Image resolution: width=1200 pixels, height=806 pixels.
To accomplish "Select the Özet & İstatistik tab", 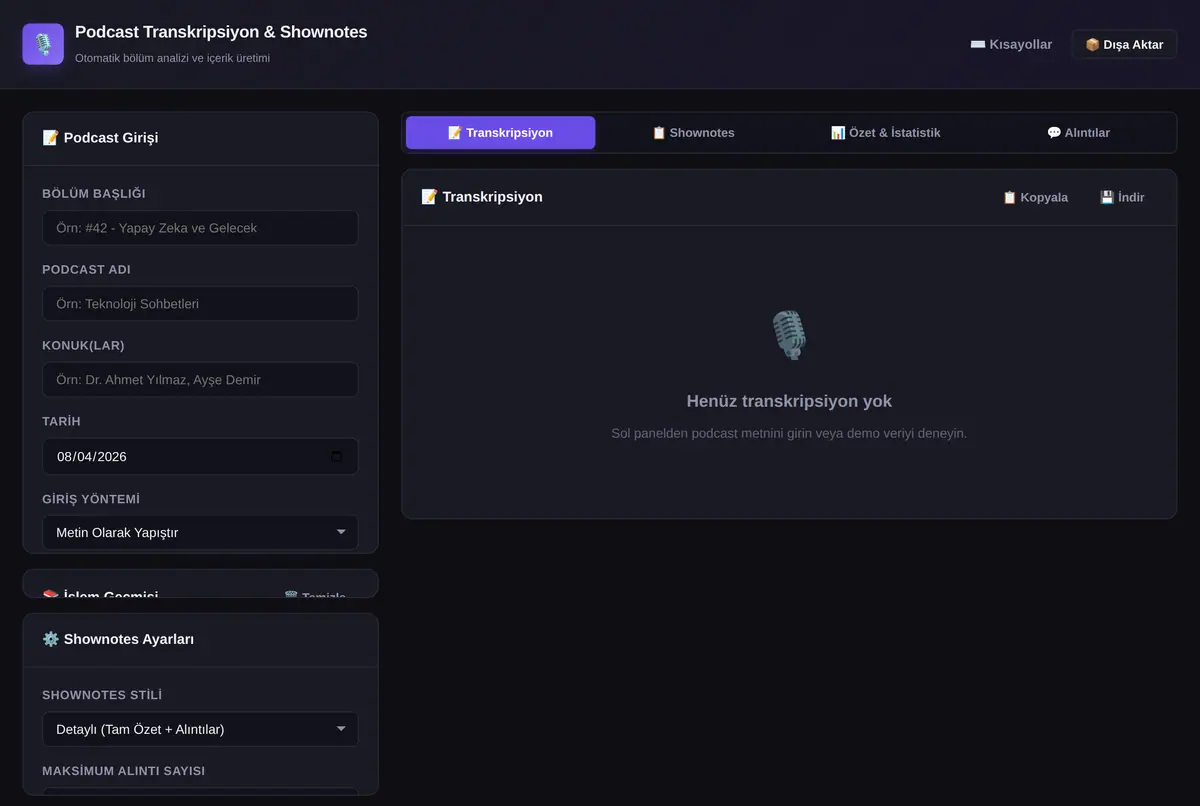I will pyautogui.click(x=886, y=133).
